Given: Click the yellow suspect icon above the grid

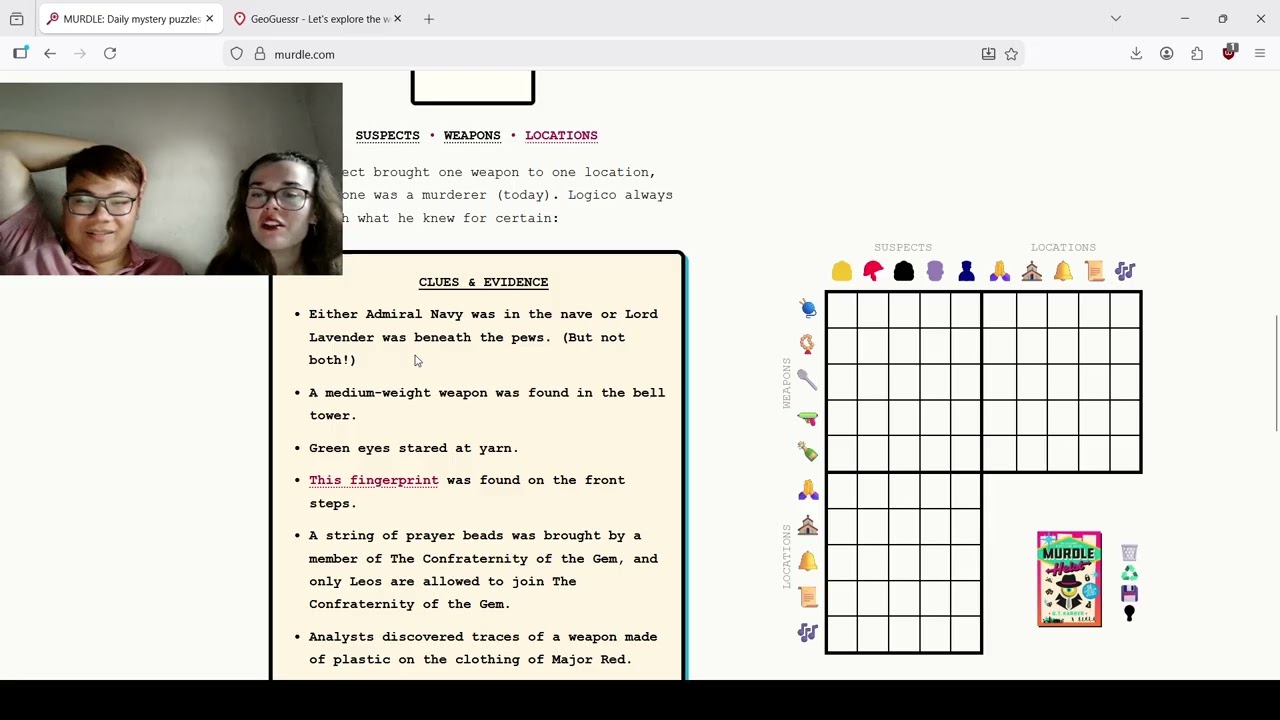Looking at the screenshot, I should click(x=842, y=271).
